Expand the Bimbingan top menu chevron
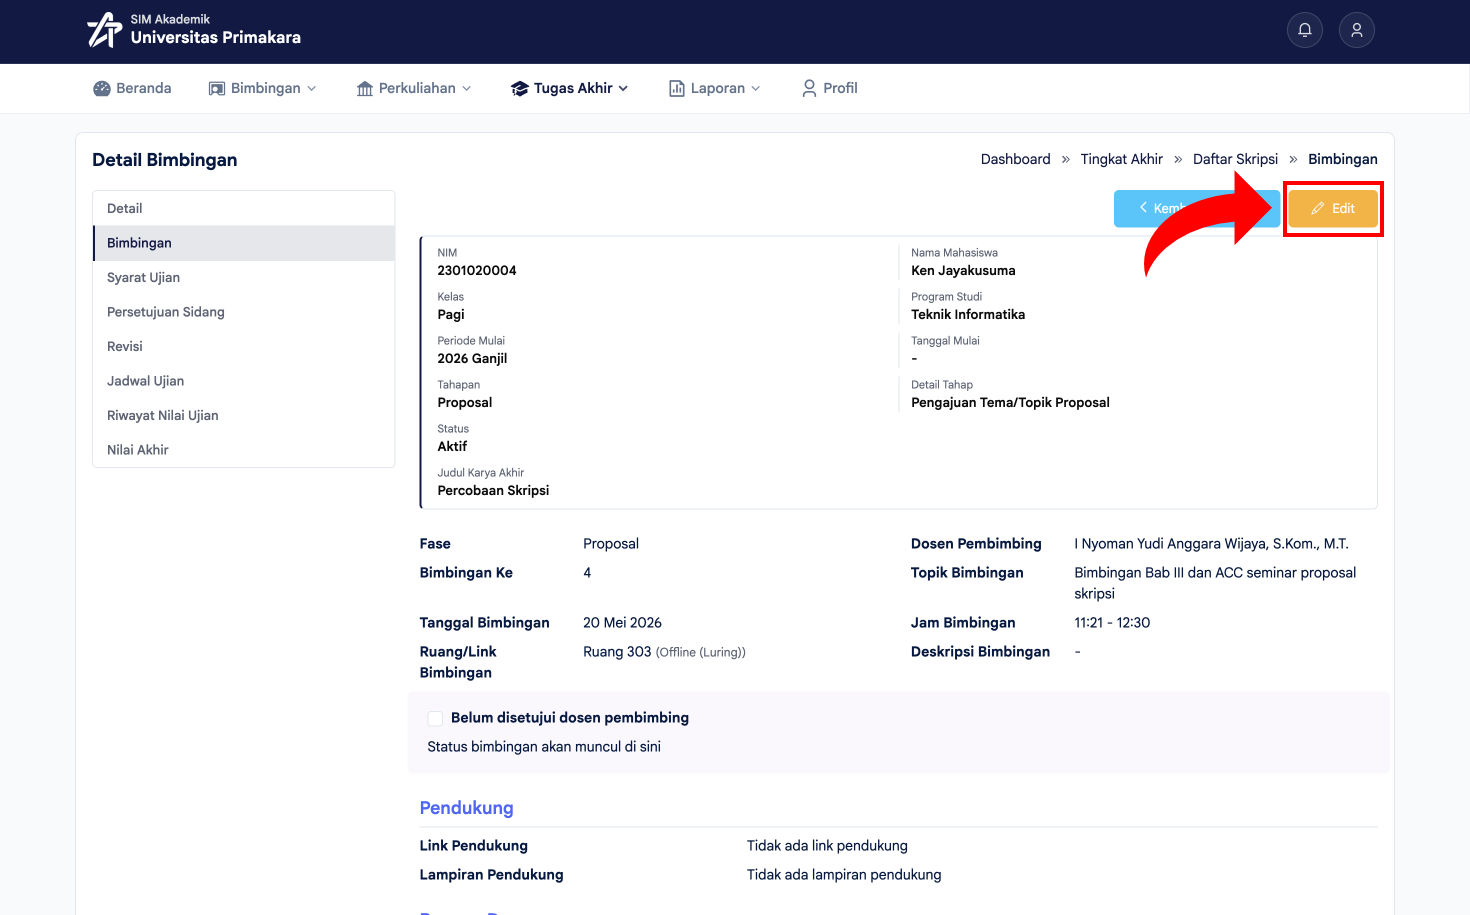 (312, 88)
